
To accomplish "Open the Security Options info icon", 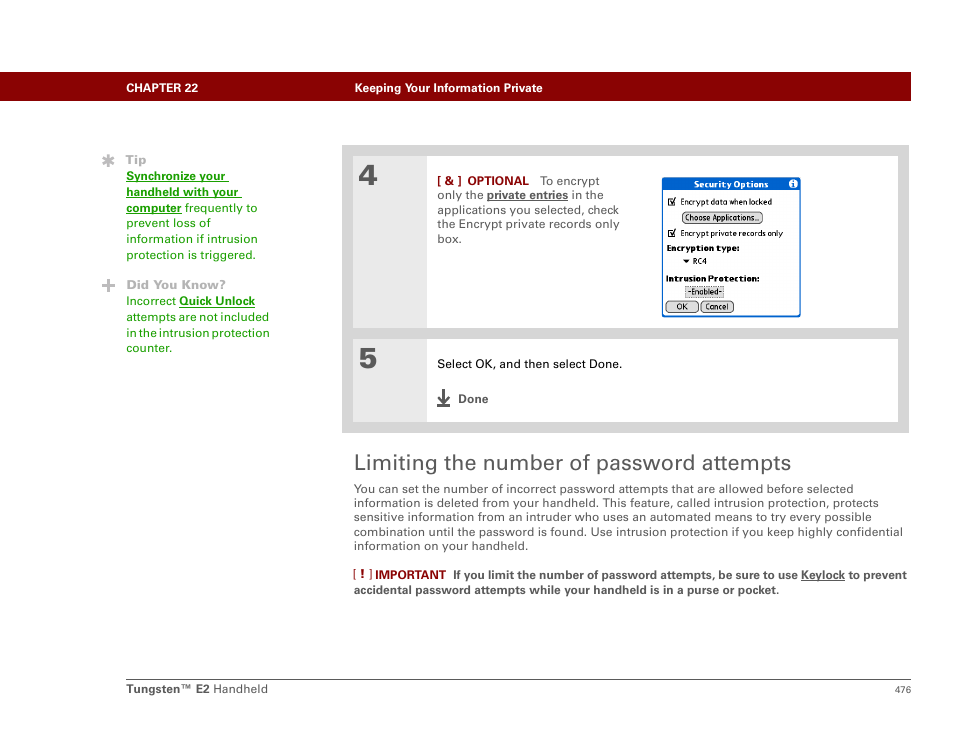I will click(793, 184).
